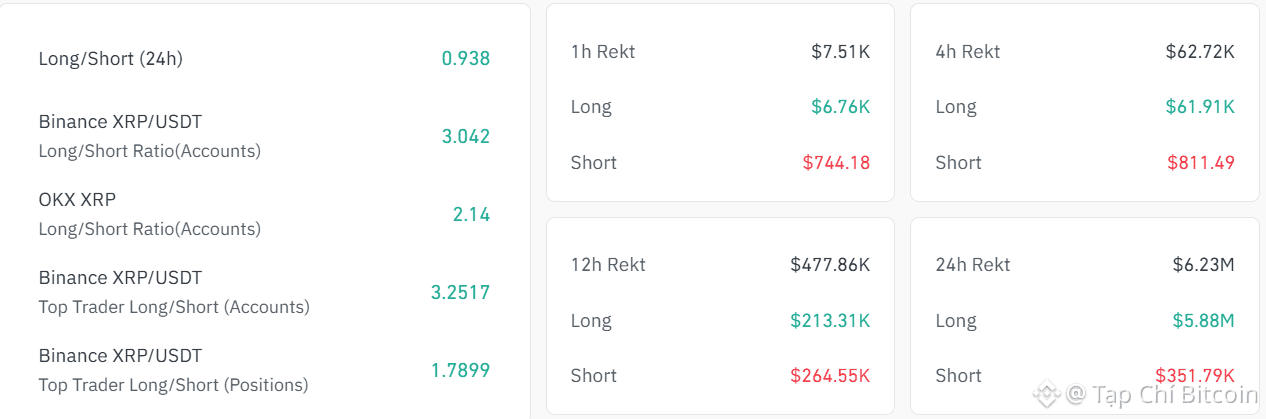The width and height of the screenshot is (1266, 419).
Task: Select Top Trader Long/Short (Accounts) row
Action: click(x=174, y=292)
